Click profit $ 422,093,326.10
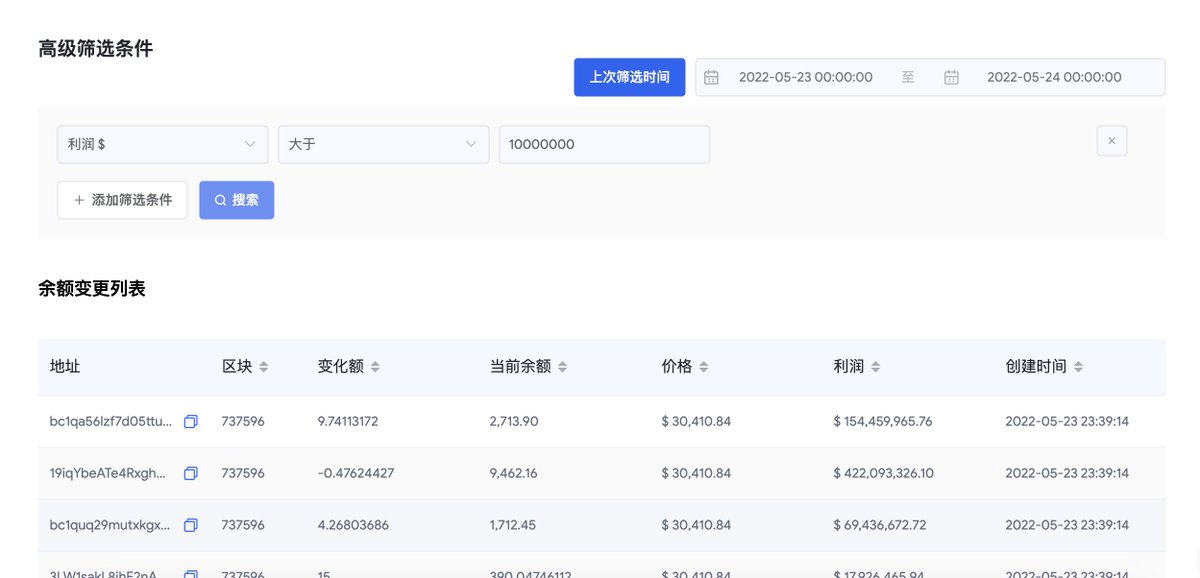The height and width of the screenshot is (578, 1200). (884, 474)
